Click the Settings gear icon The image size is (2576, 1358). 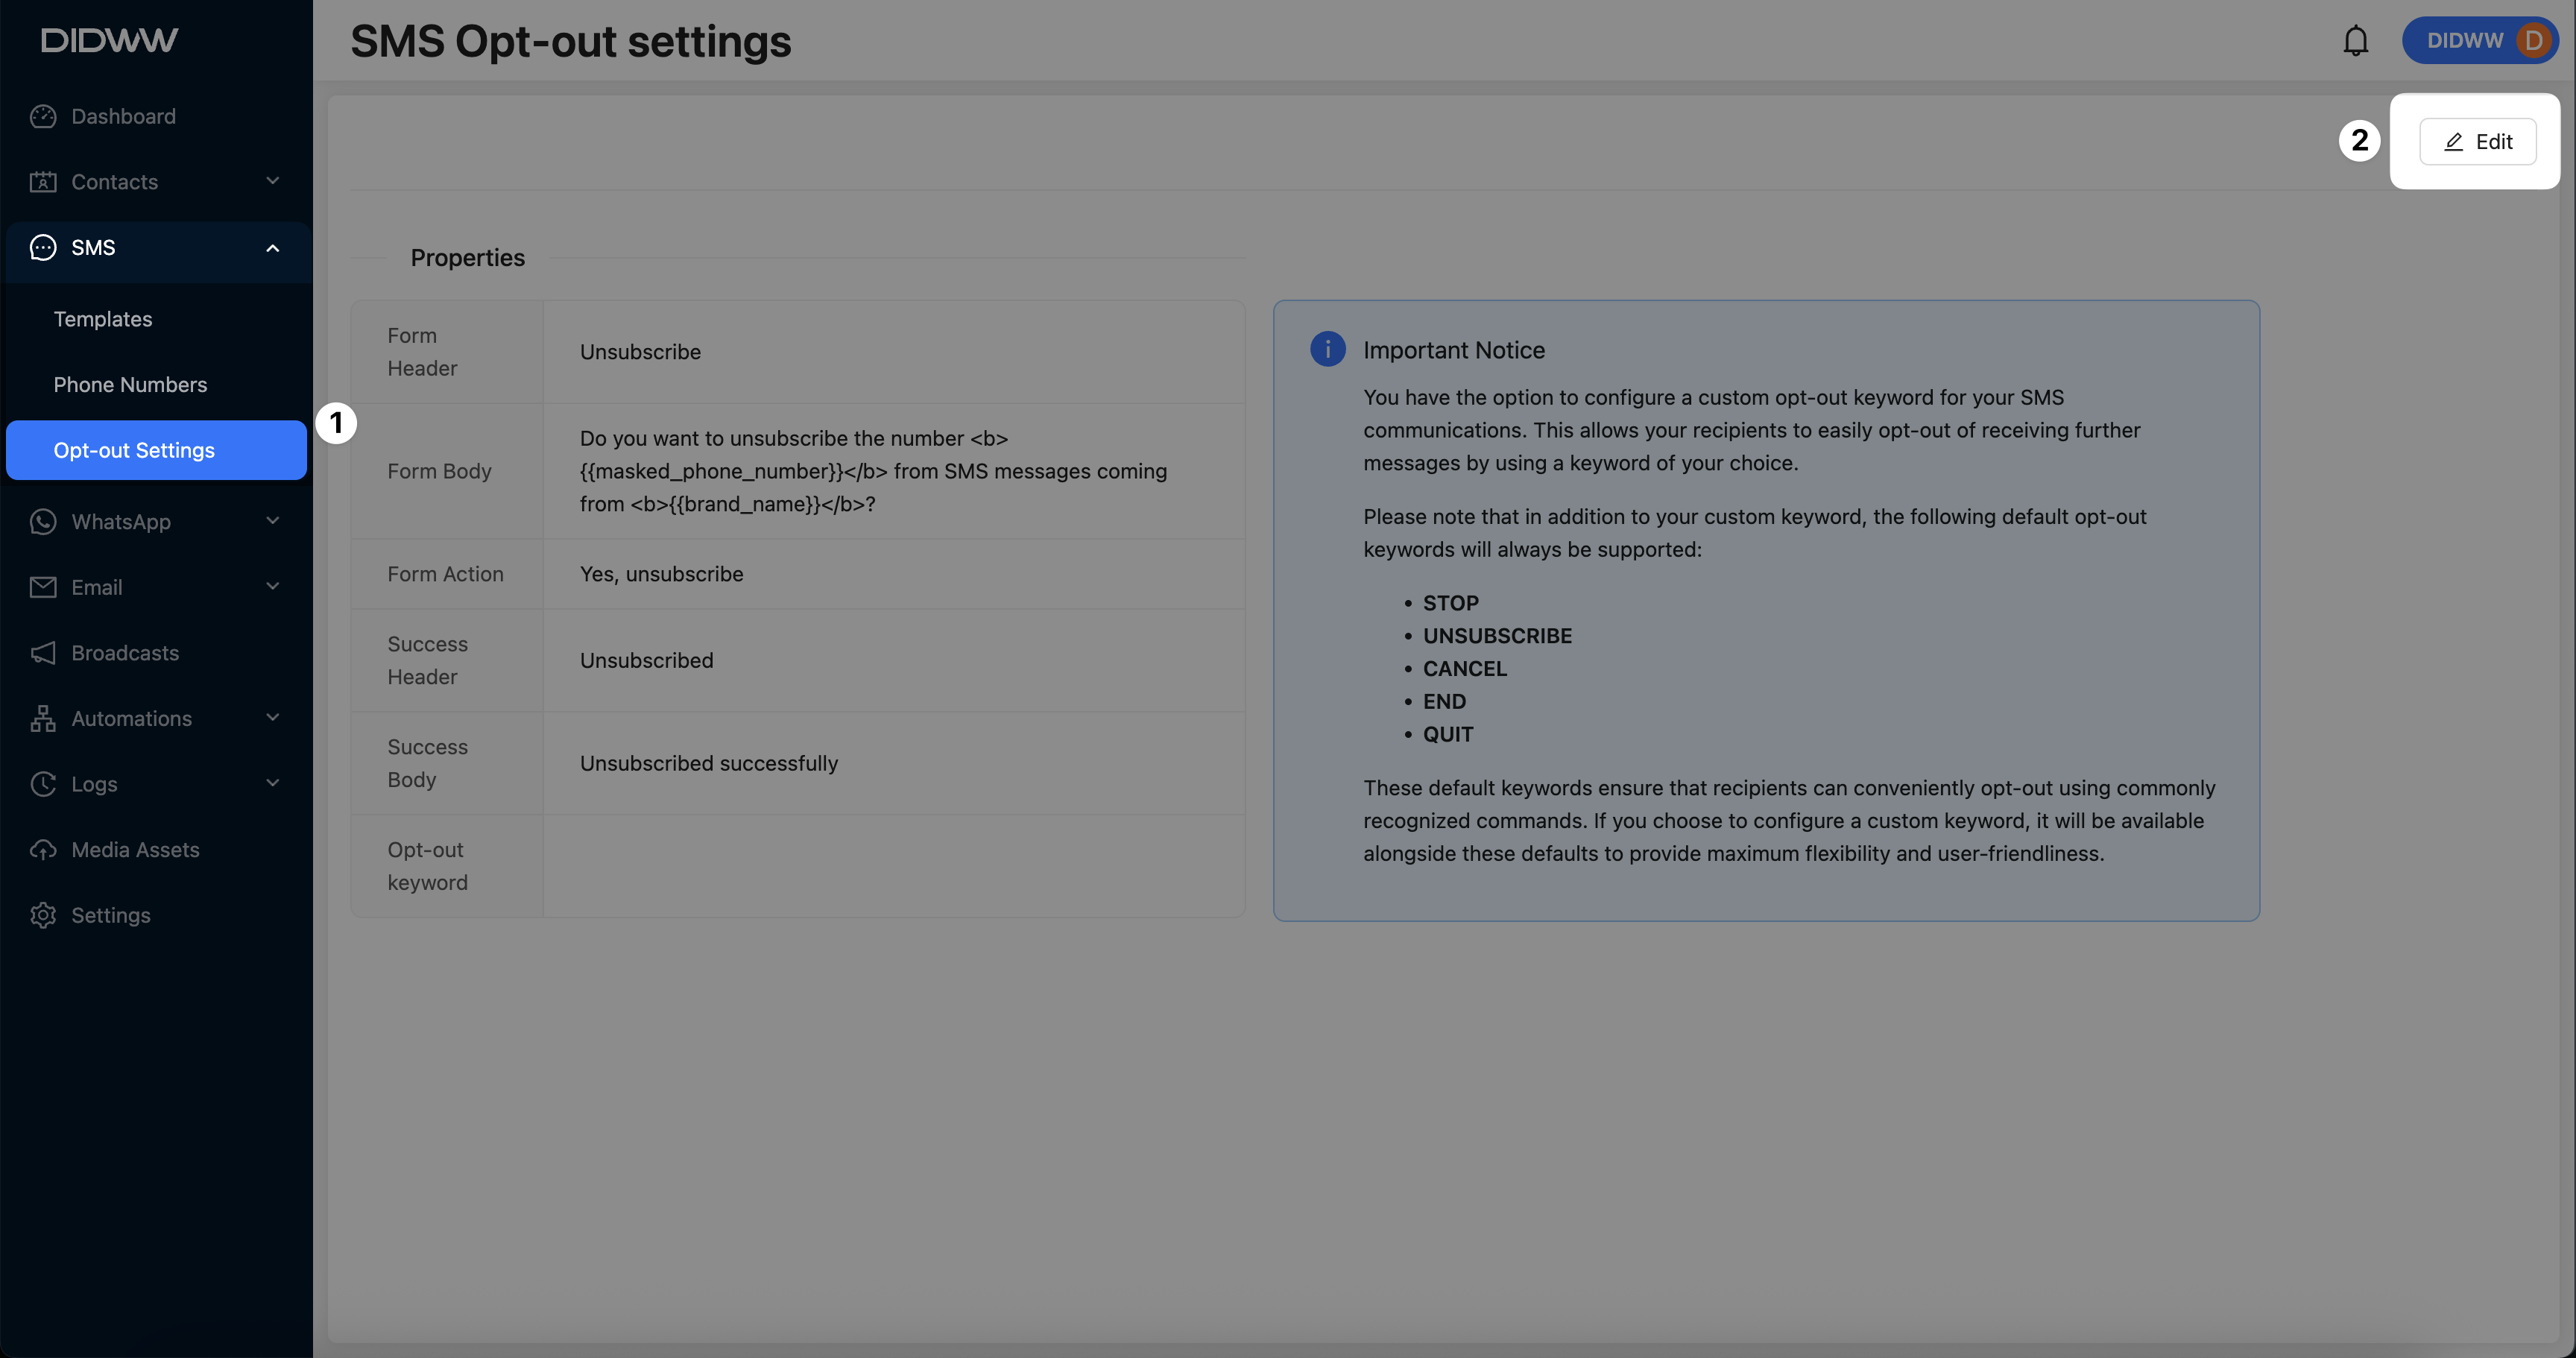pos(43,915)
